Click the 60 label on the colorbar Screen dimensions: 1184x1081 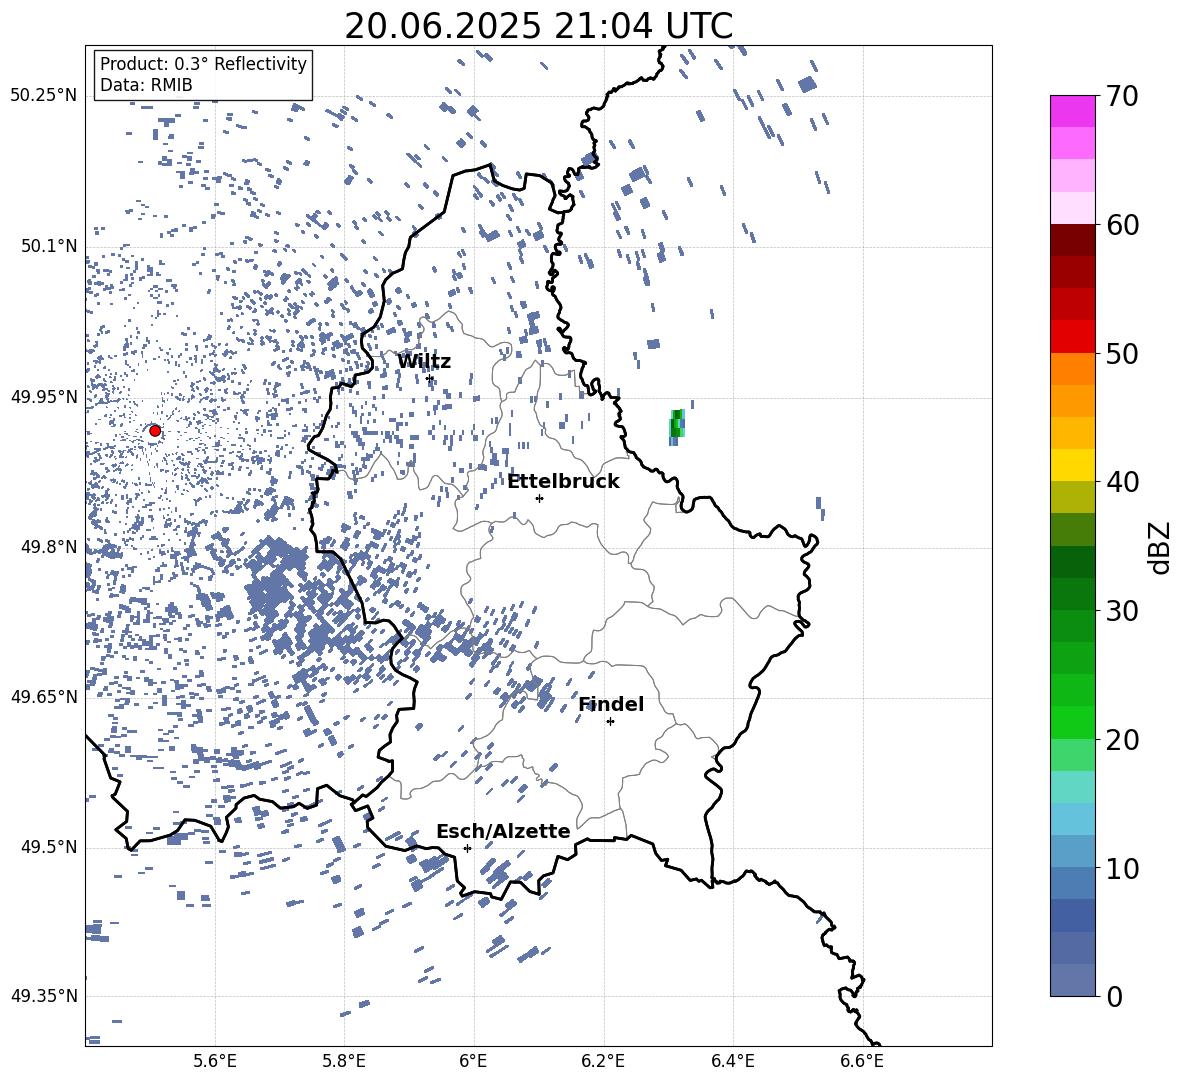click(x=1123, y=225)
